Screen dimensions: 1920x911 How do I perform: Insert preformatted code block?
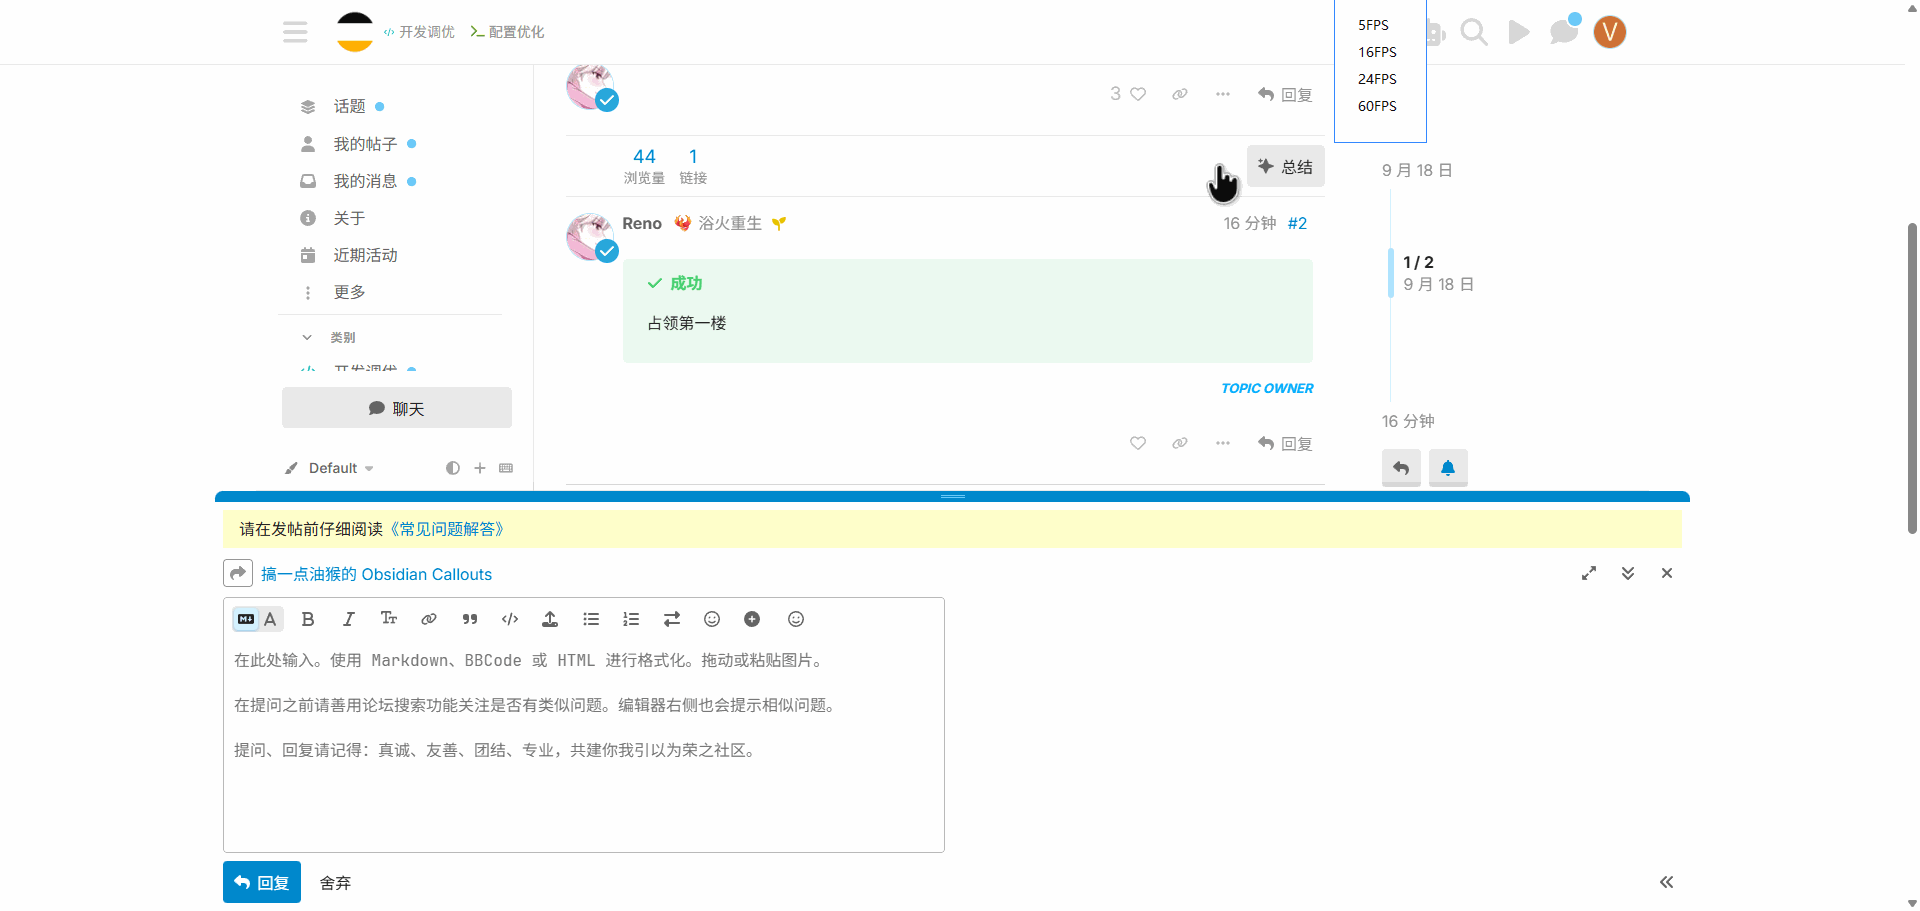[x=510, y=619]
